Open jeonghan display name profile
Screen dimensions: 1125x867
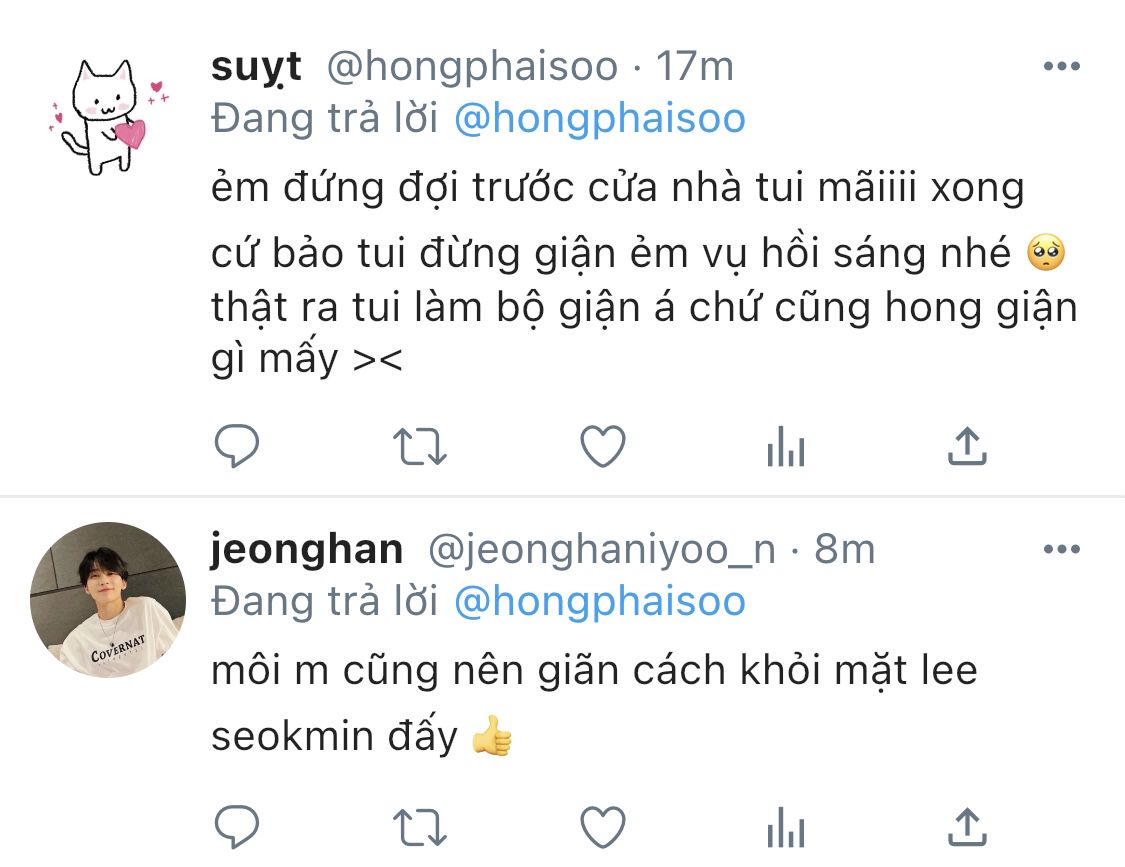(x=307, y=550)
